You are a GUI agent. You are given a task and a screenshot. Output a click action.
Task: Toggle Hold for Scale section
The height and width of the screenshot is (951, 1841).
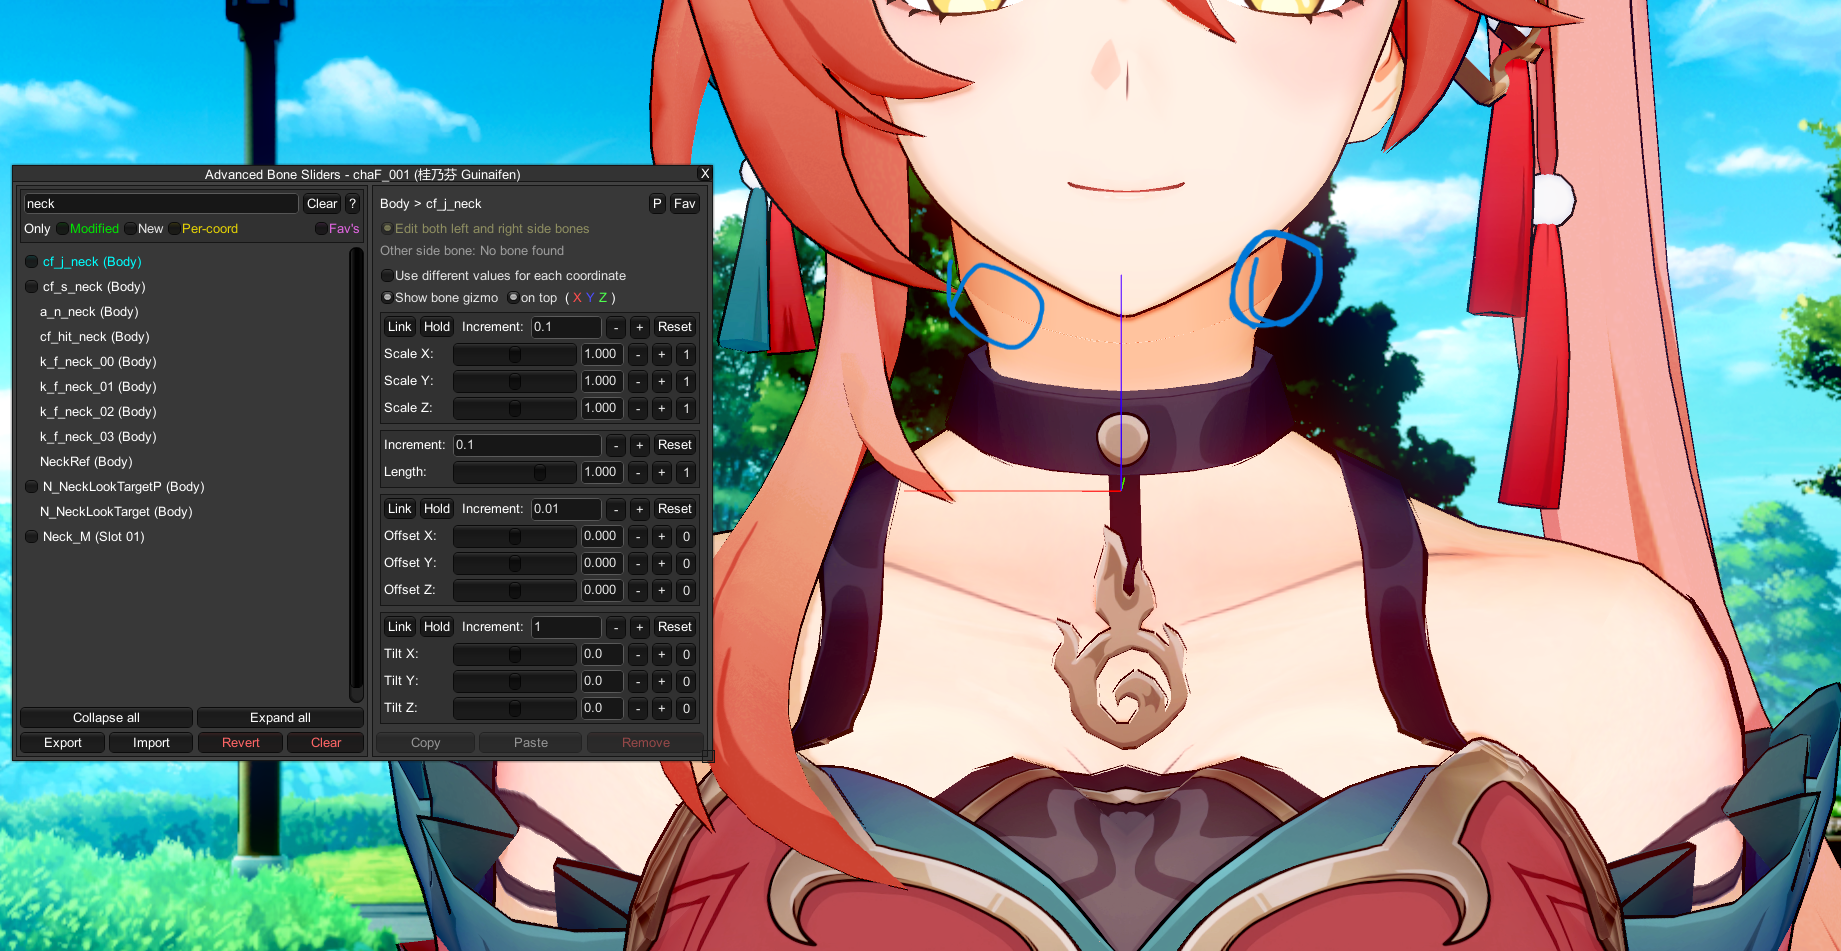pyautogui.click(x=437, y=327)
